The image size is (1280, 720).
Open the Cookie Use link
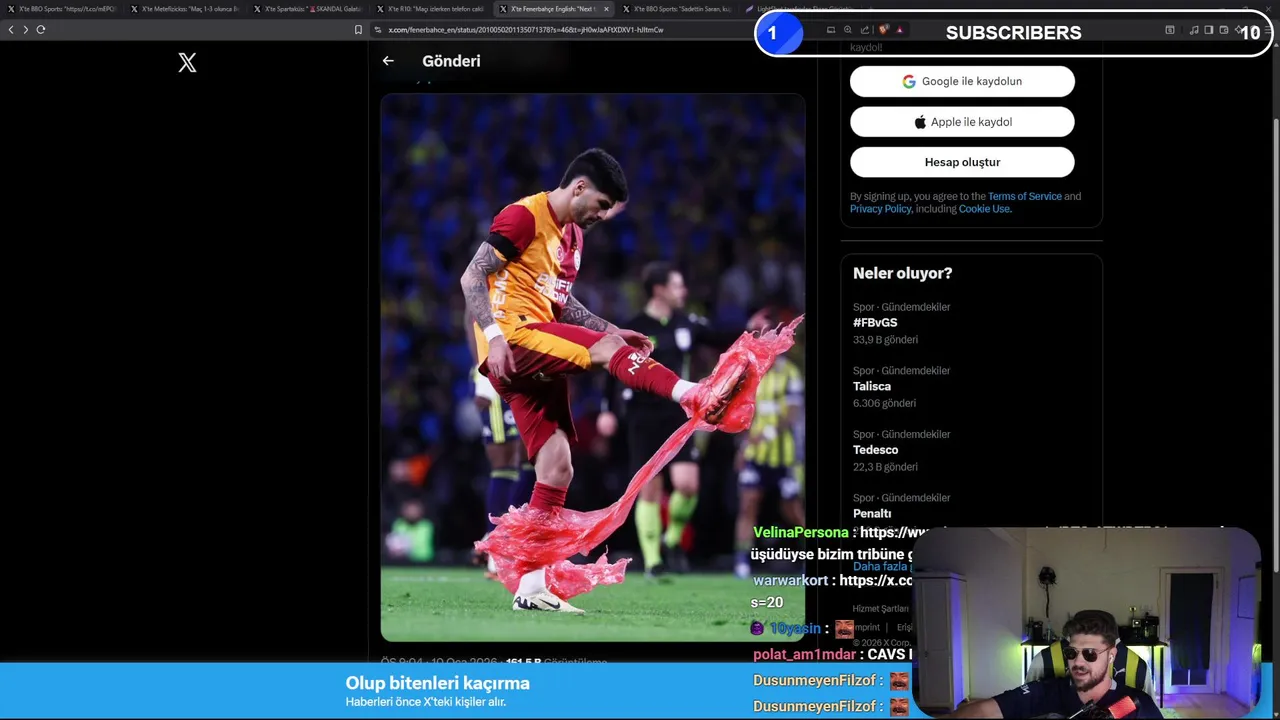coord(984,209)
